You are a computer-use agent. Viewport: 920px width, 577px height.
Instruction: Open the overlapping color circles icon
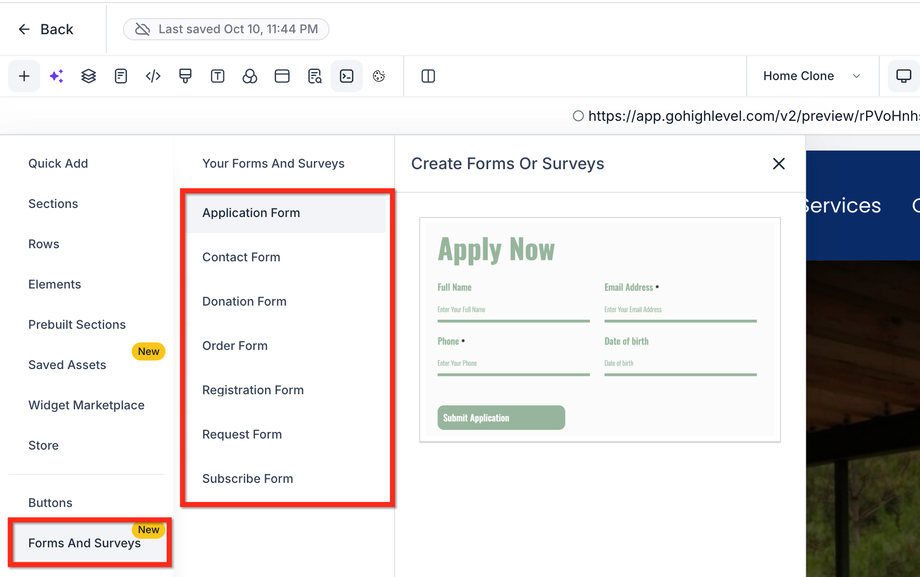pos(250,76)
